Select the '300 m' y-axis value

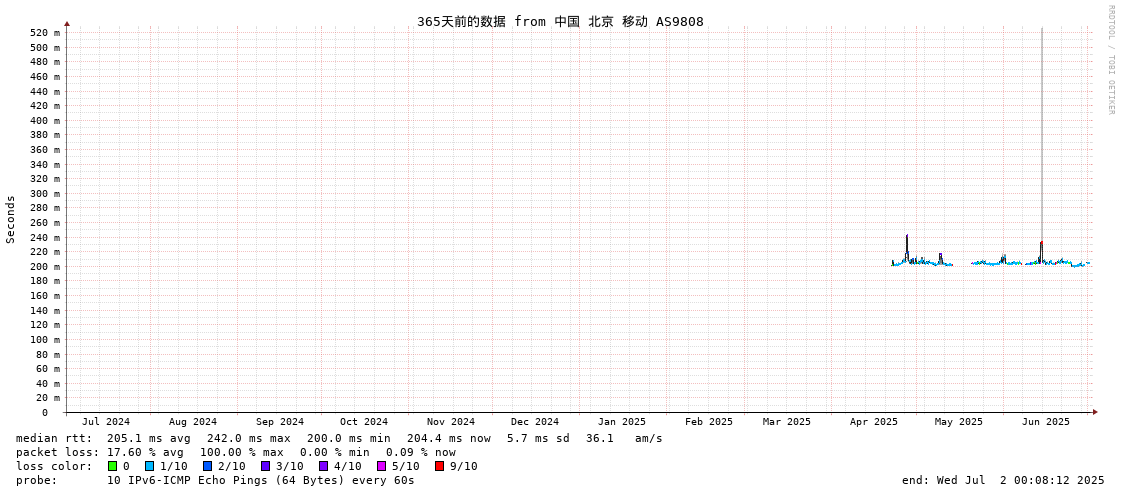coord(45,194)
